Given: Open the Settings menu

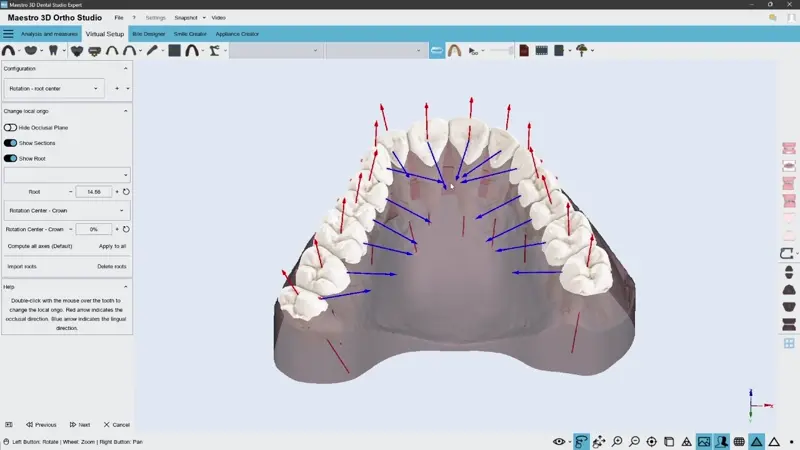Looking at the screenshot, I should 156,17.
